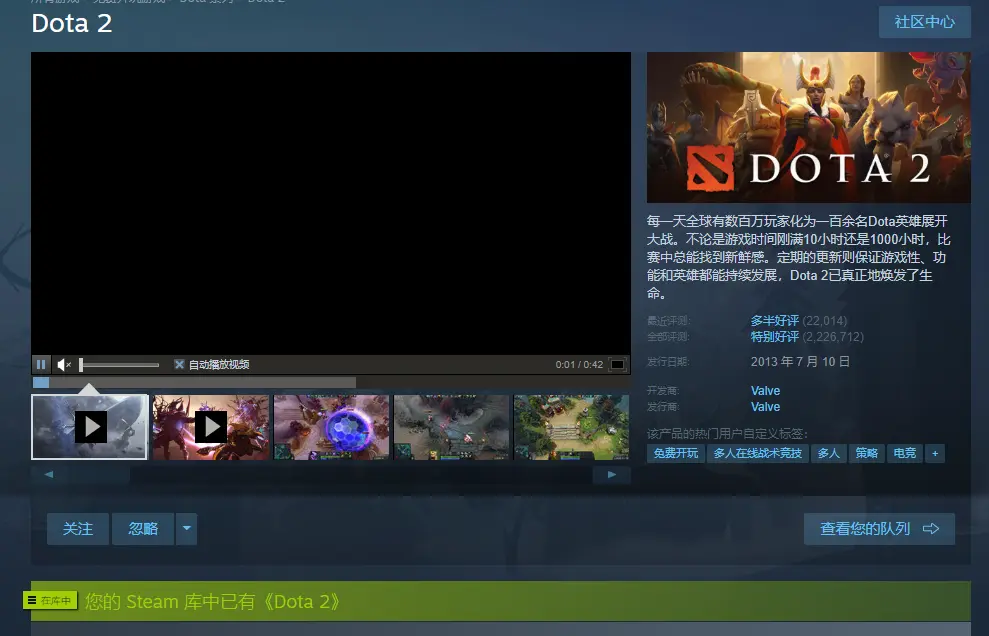Open the 社区中心 community hub
The width and height of the screenshot is (989, 636).
925,22
